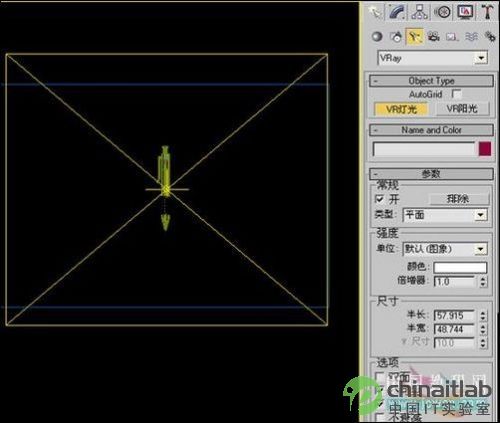Select the Space Warps category icon
This screenshot has height=423, width=500.
471,36
